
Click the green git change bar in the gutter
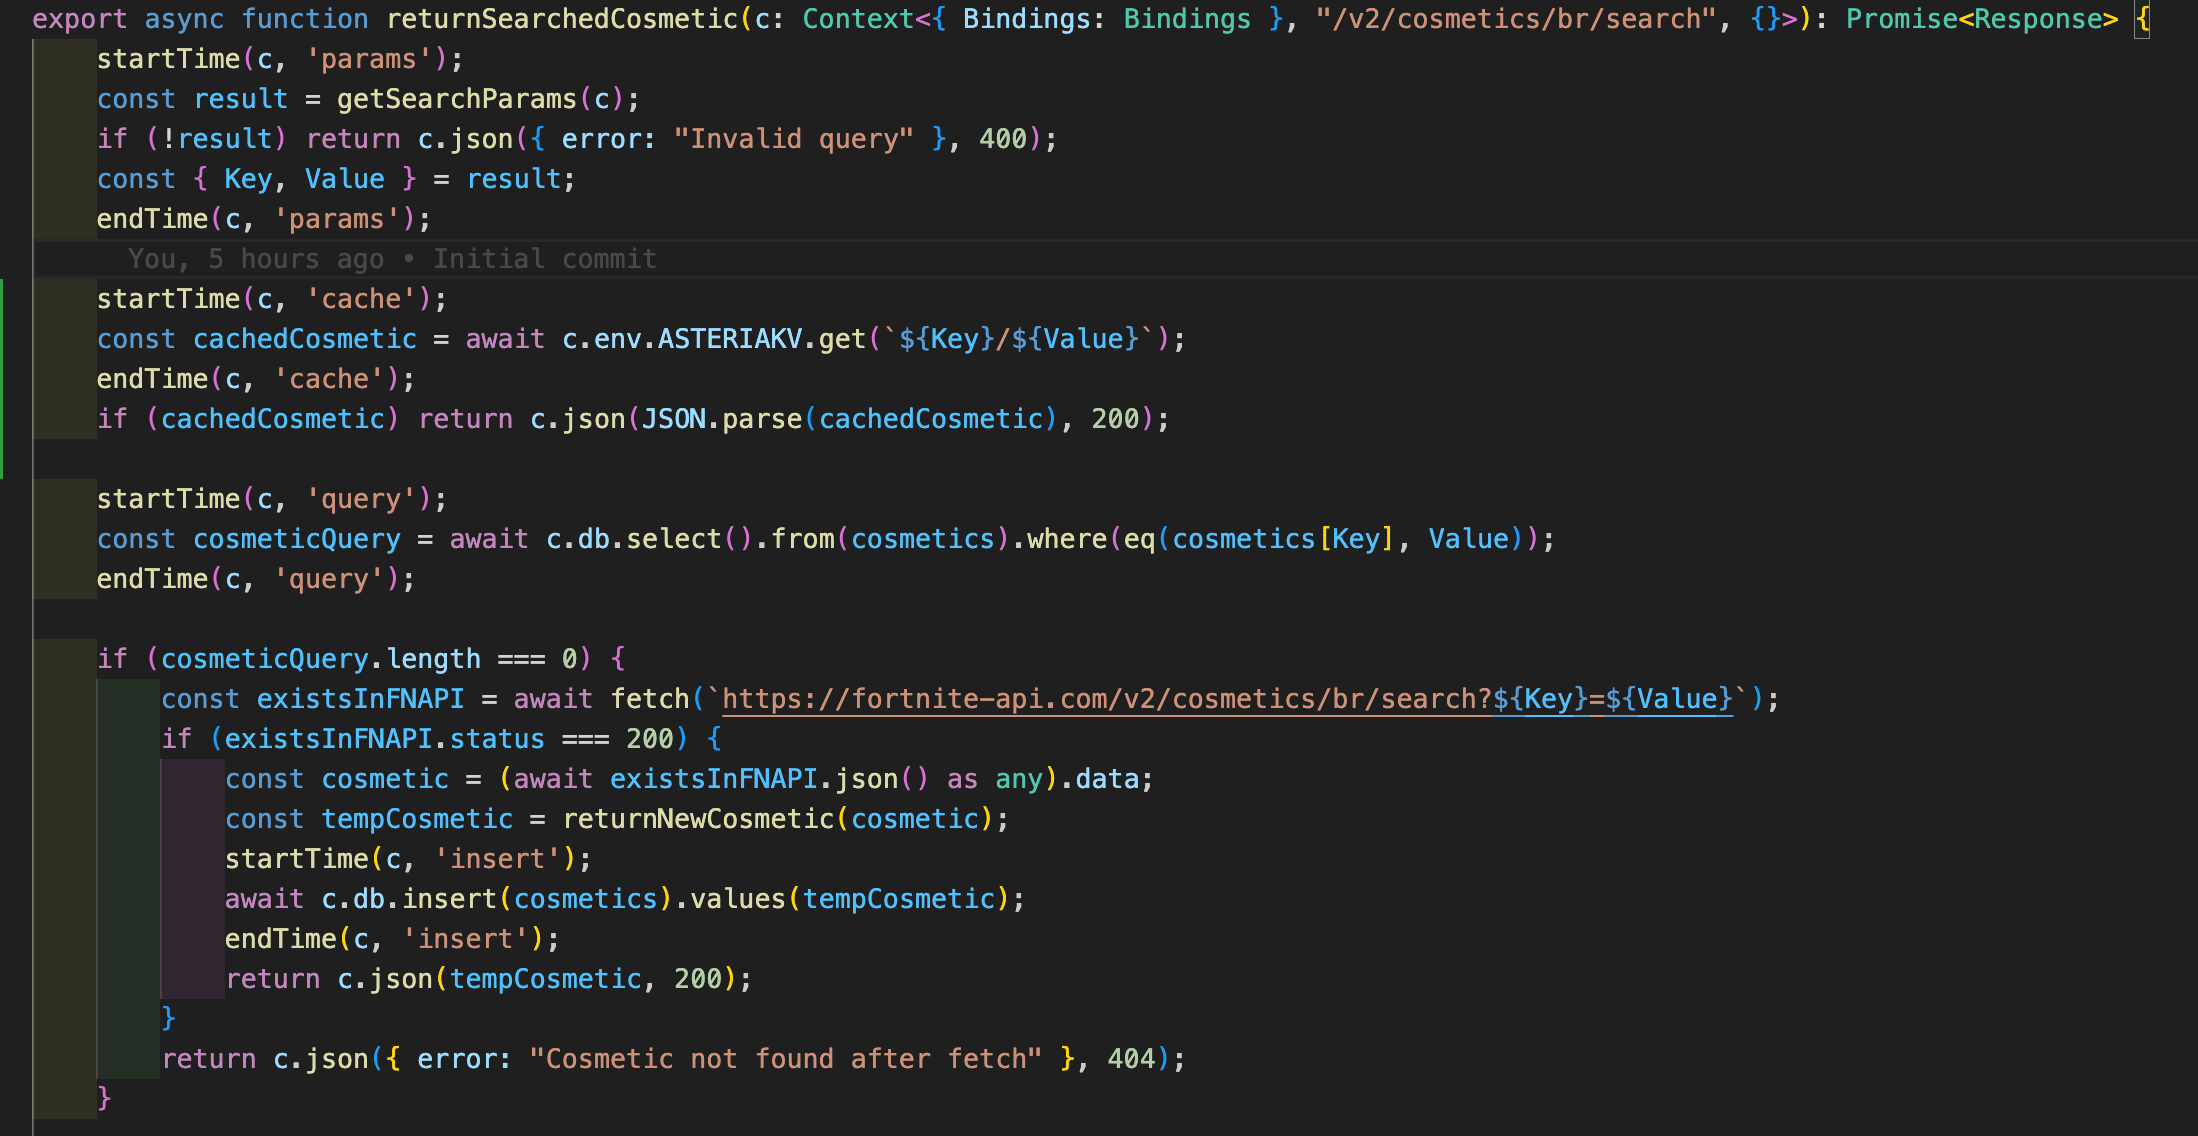click(2, 379)
